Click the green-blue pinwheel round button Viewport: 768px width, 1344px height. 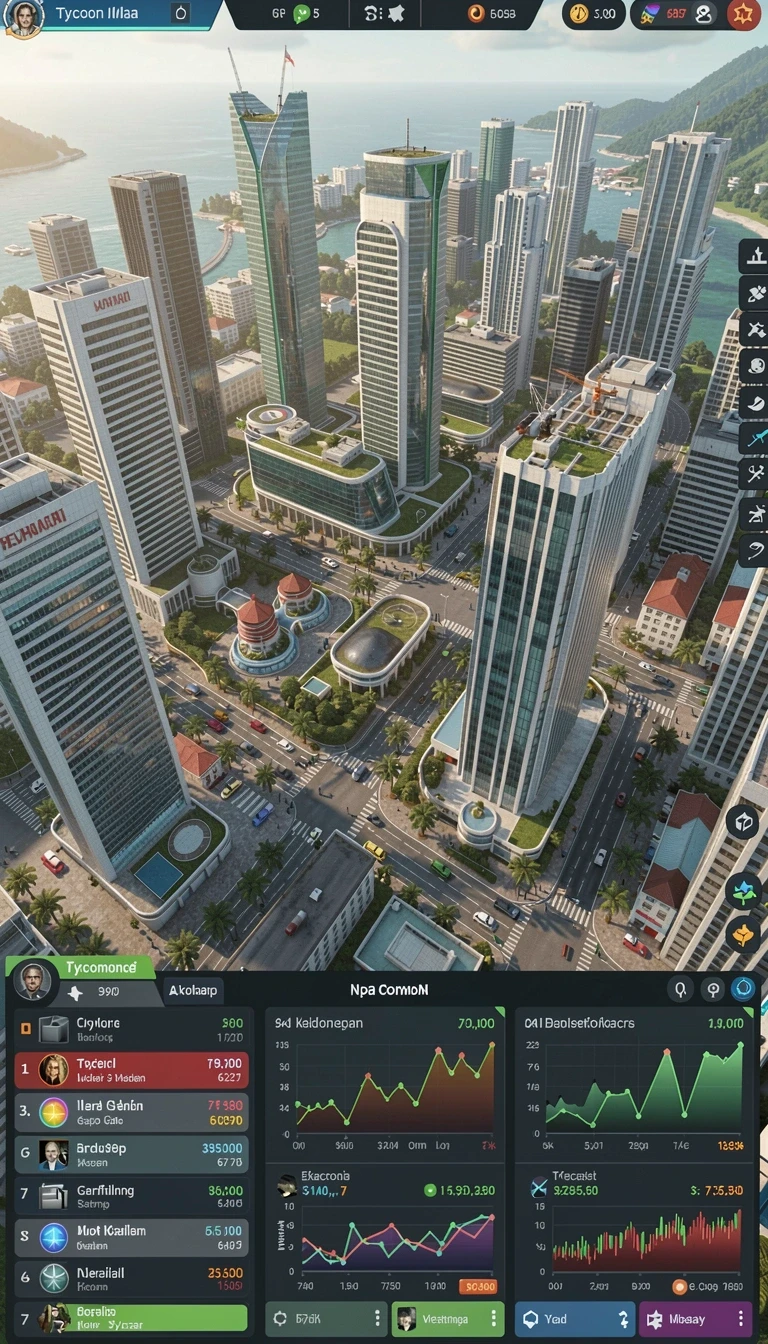click(x=743, y=889)
